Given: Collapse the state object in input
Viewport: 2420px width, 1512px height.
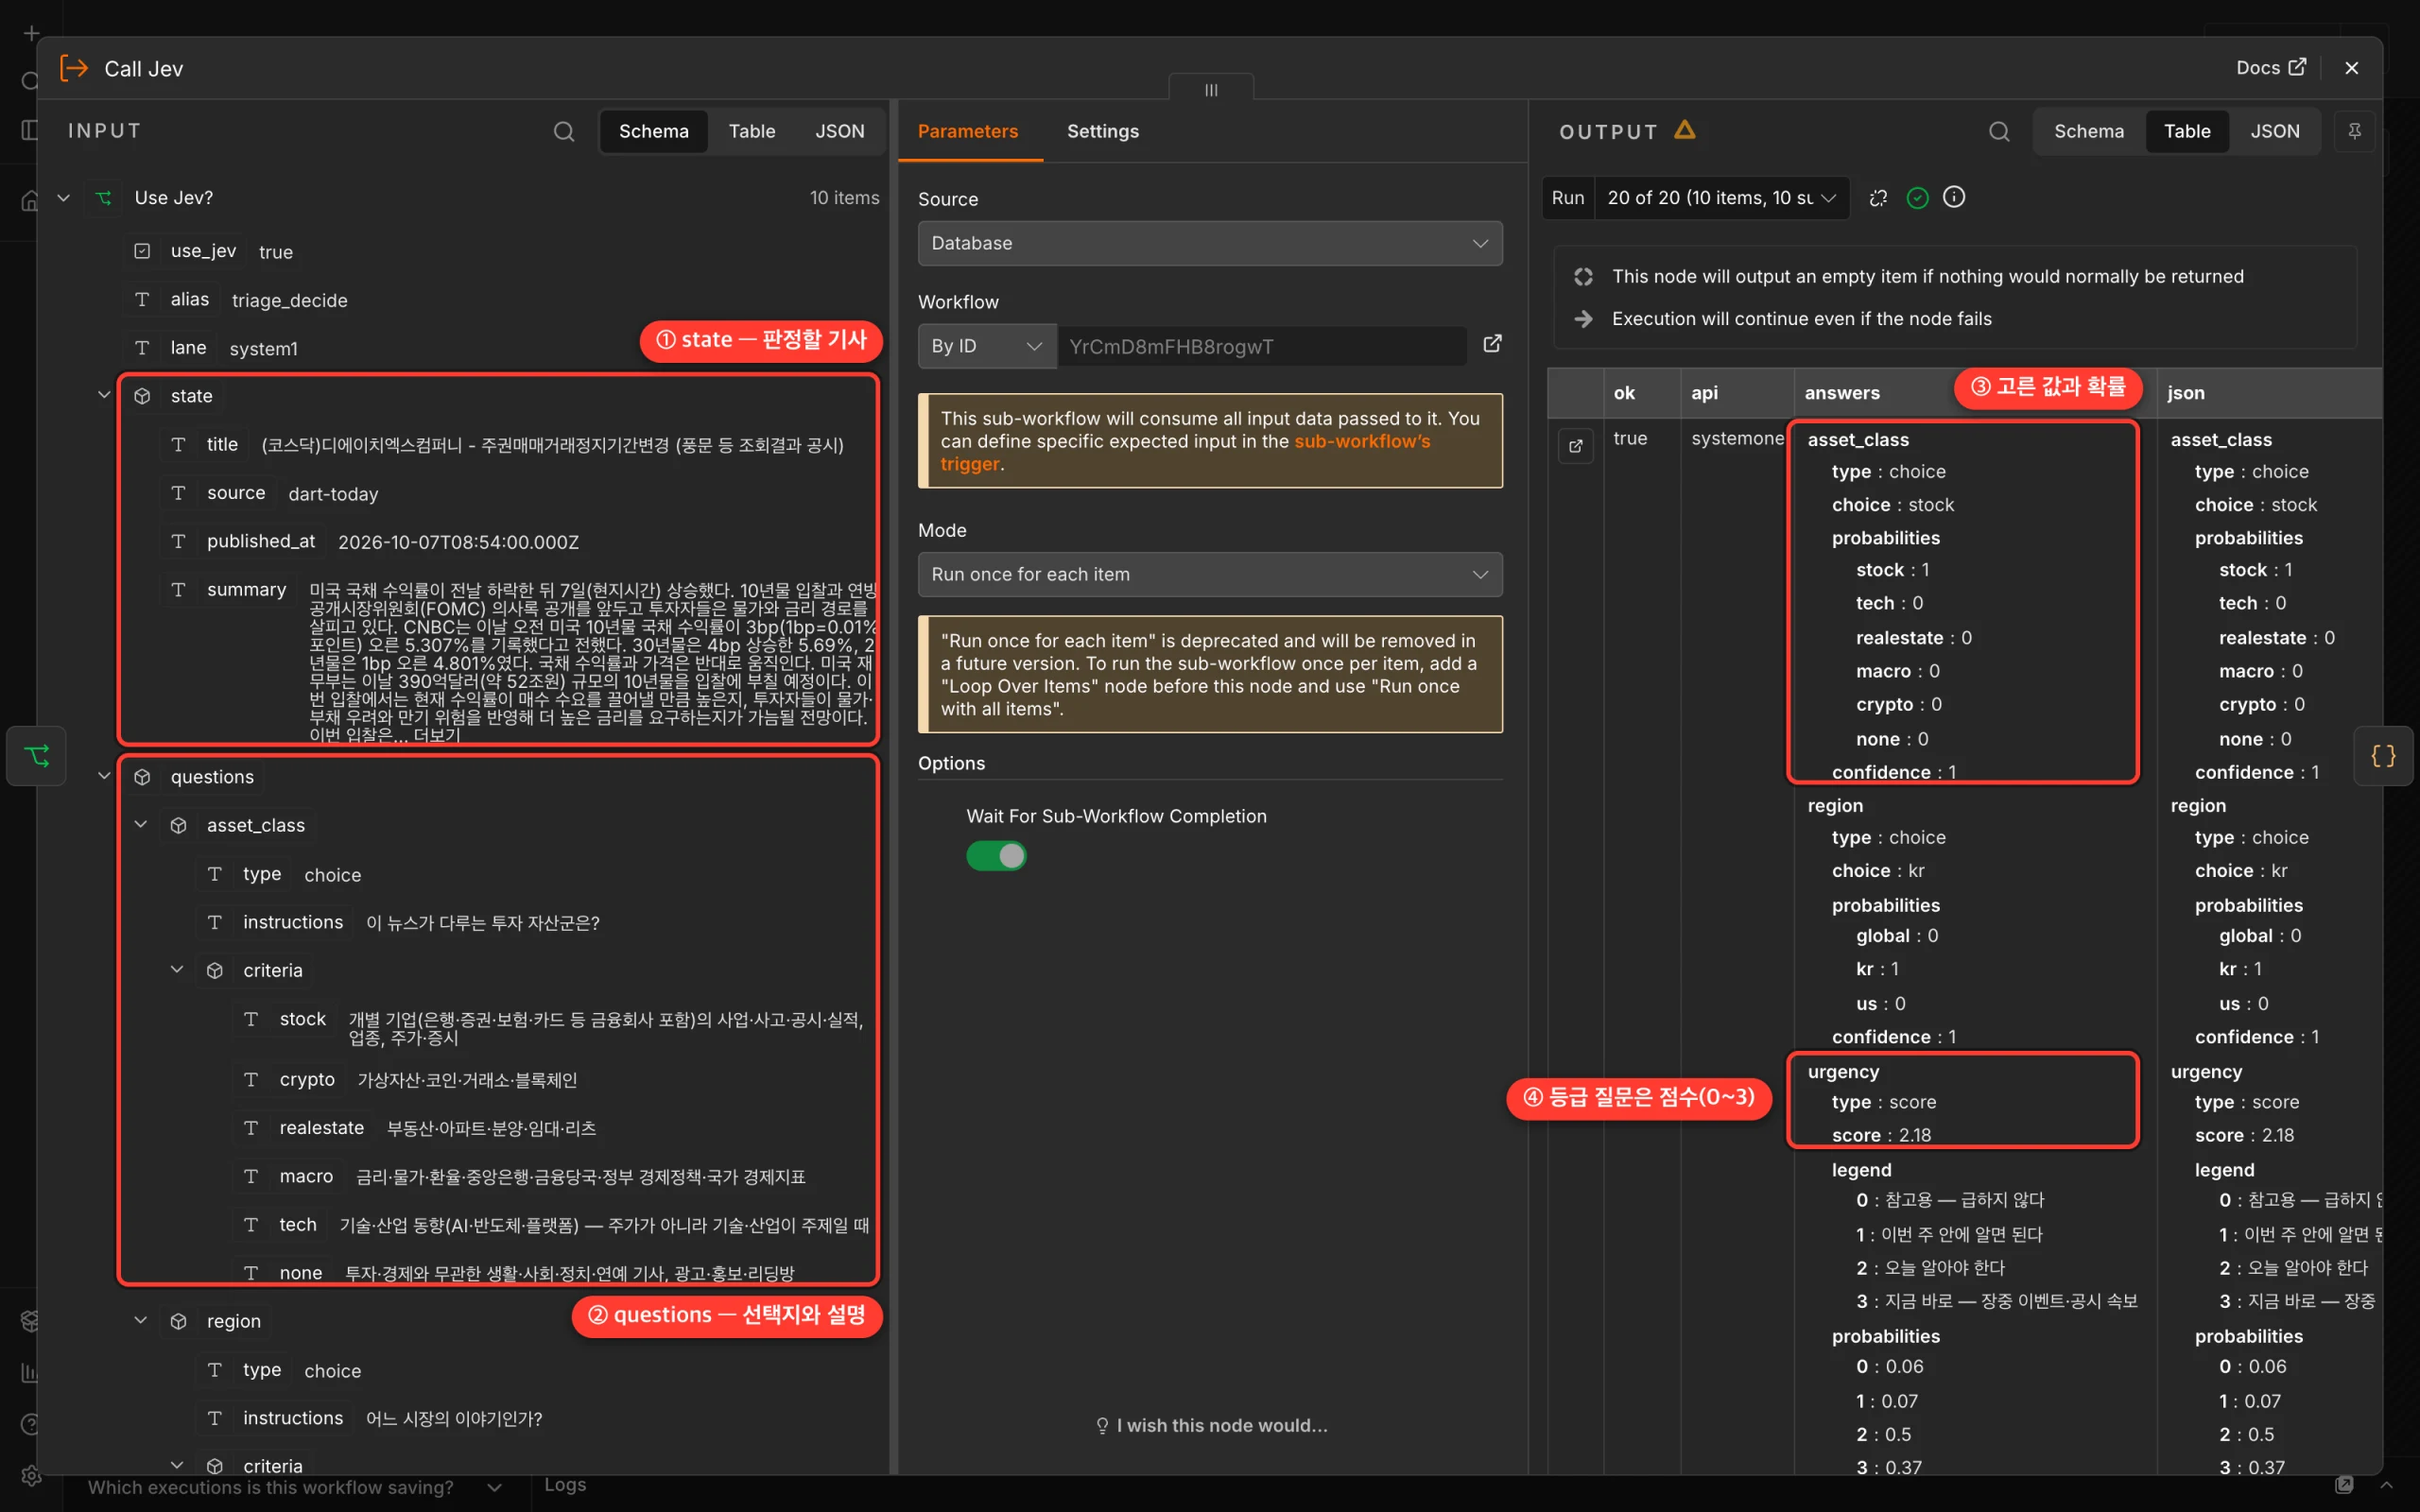Looking at the screenshot, I should [104, 395].
